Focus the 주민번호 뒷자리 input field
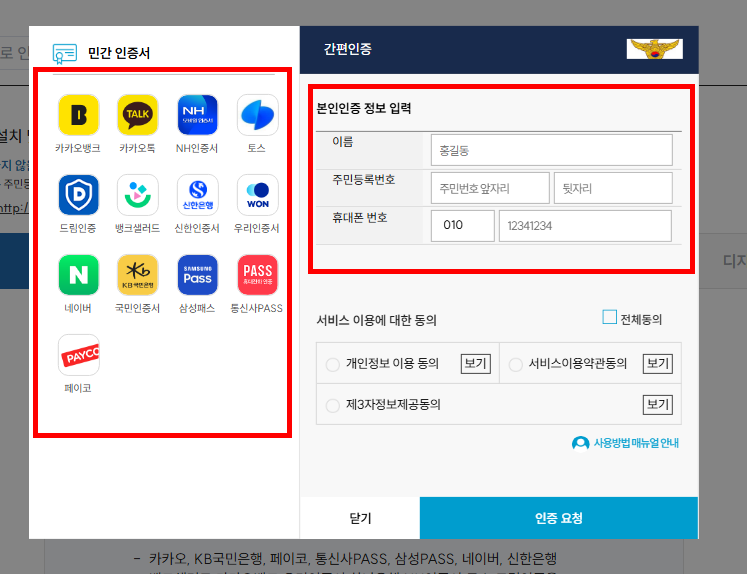The height and width of the screenshot is (574, 747). tap(613, 188)
